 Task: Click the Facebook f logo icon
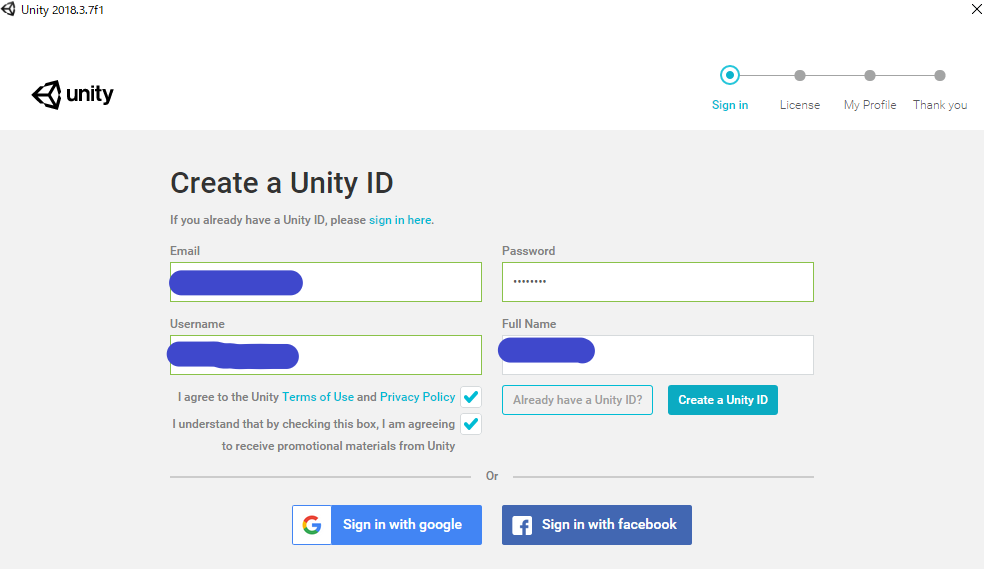click(x=521, y=525)
